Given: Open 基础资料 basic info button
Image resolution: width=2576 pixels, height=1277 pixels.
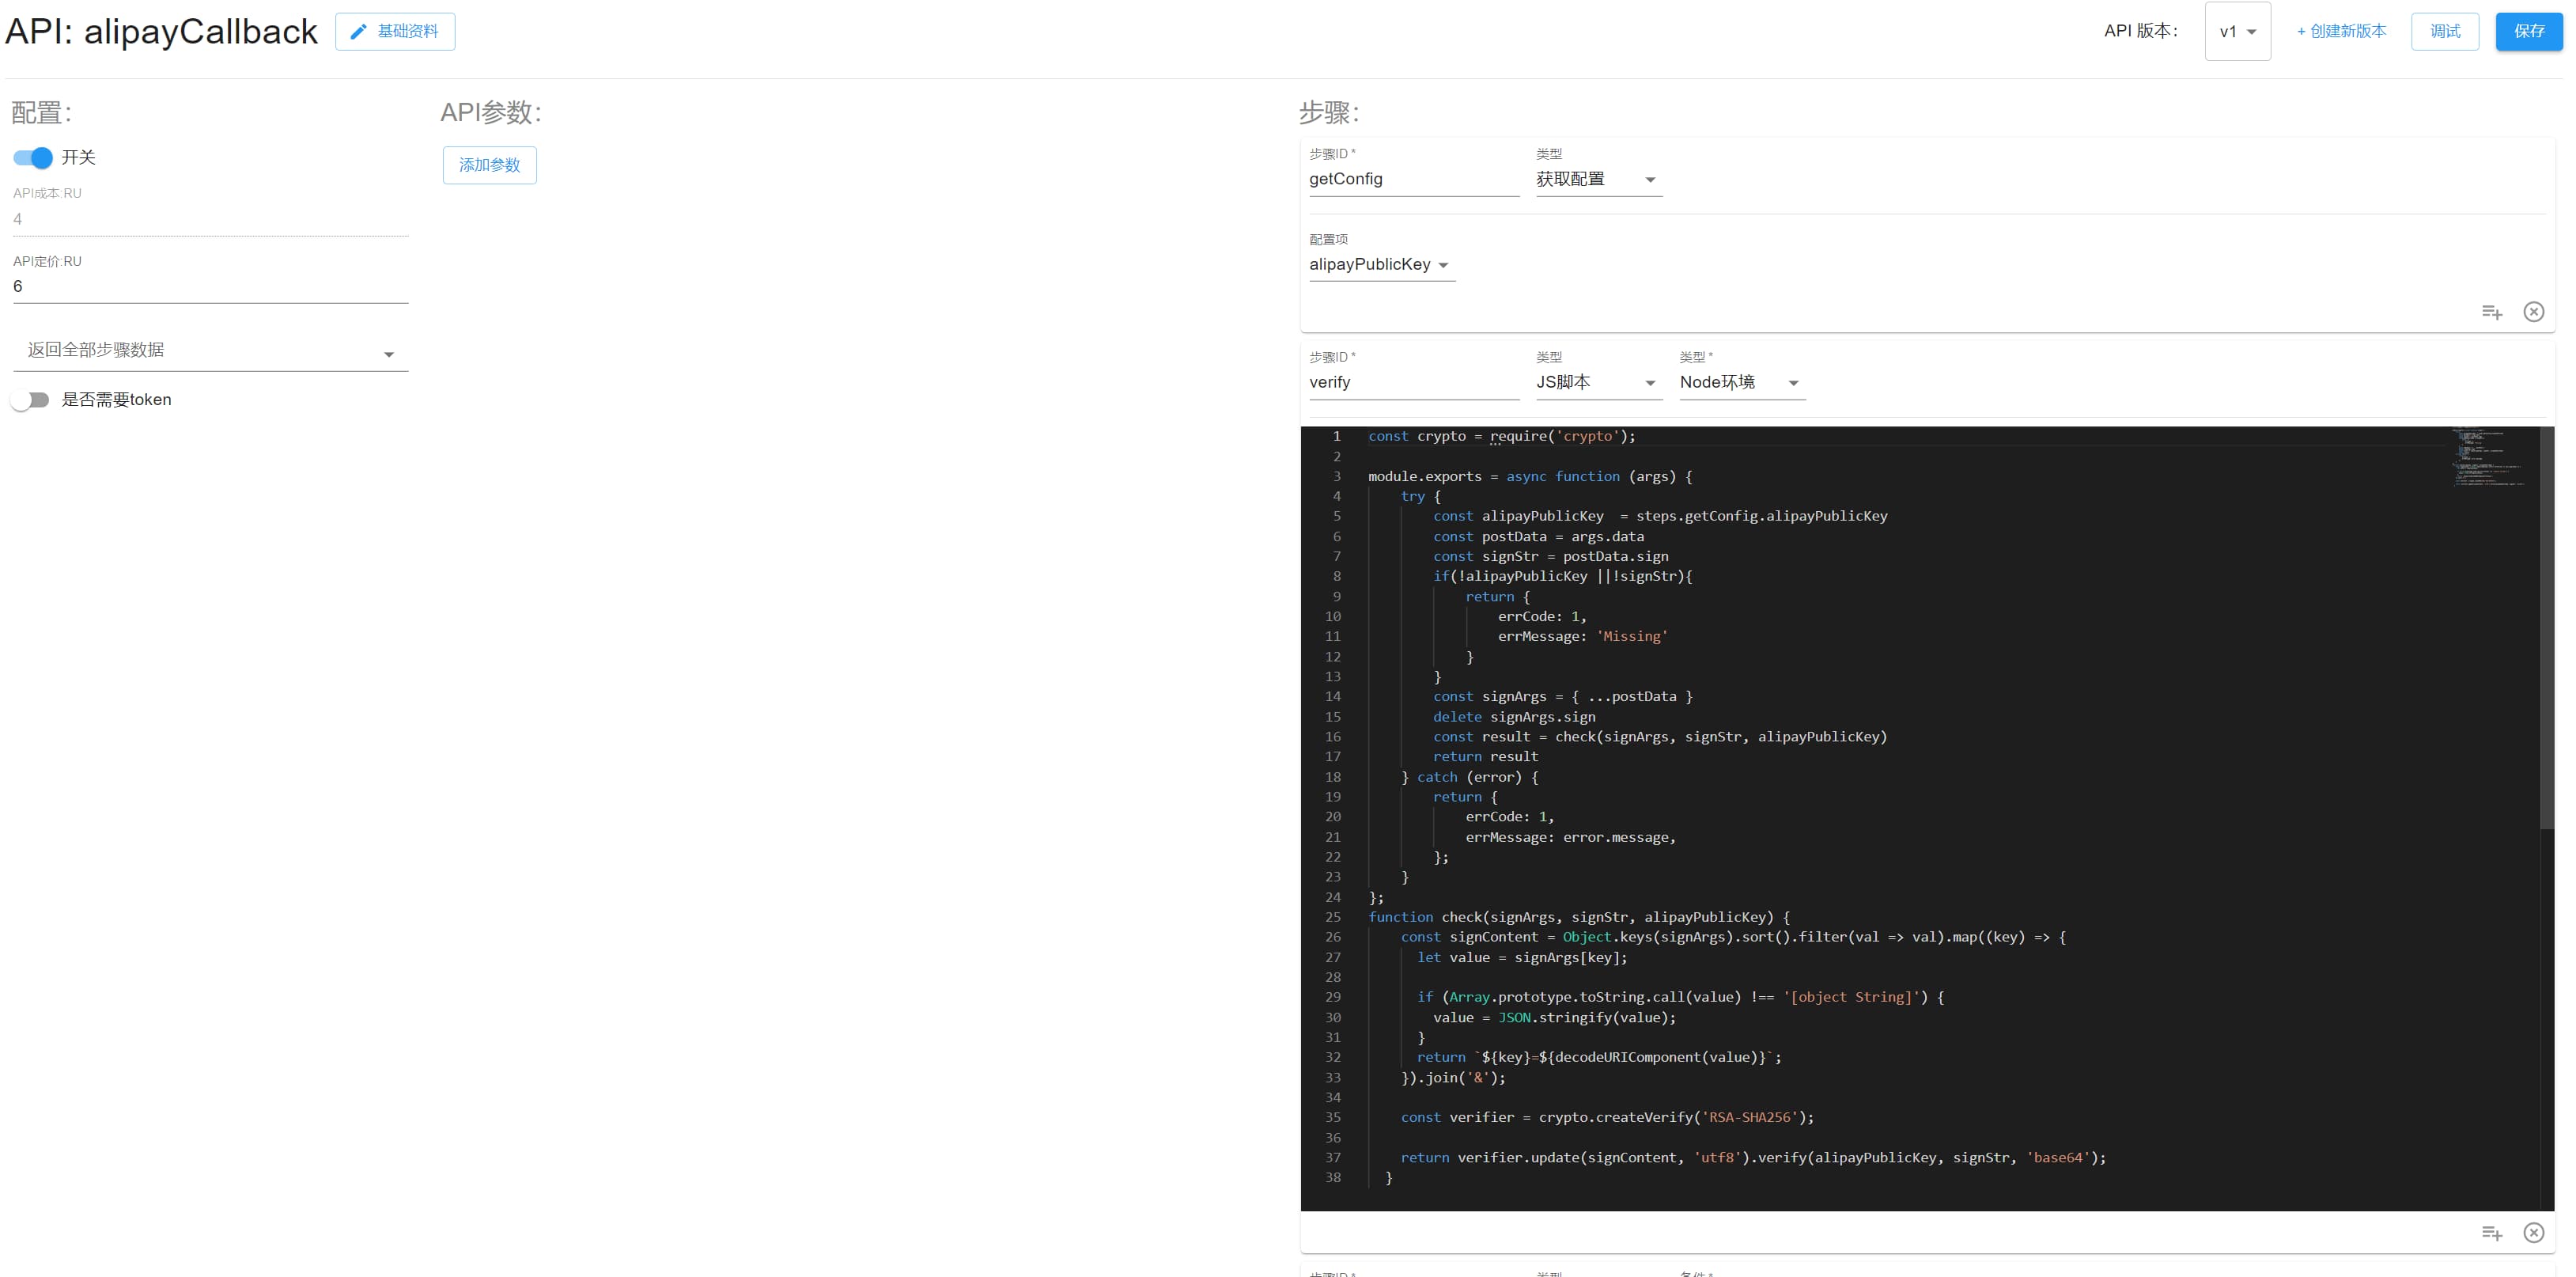Looking at the screenshot, I should click(395, 32).
